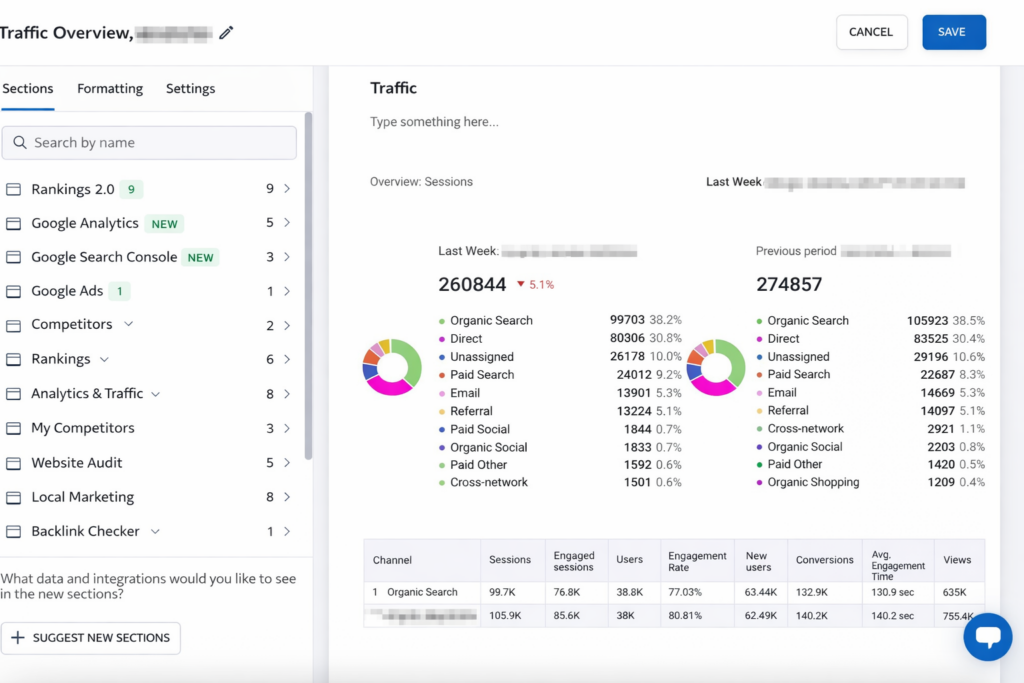Click the Views column header

[957, 560]
